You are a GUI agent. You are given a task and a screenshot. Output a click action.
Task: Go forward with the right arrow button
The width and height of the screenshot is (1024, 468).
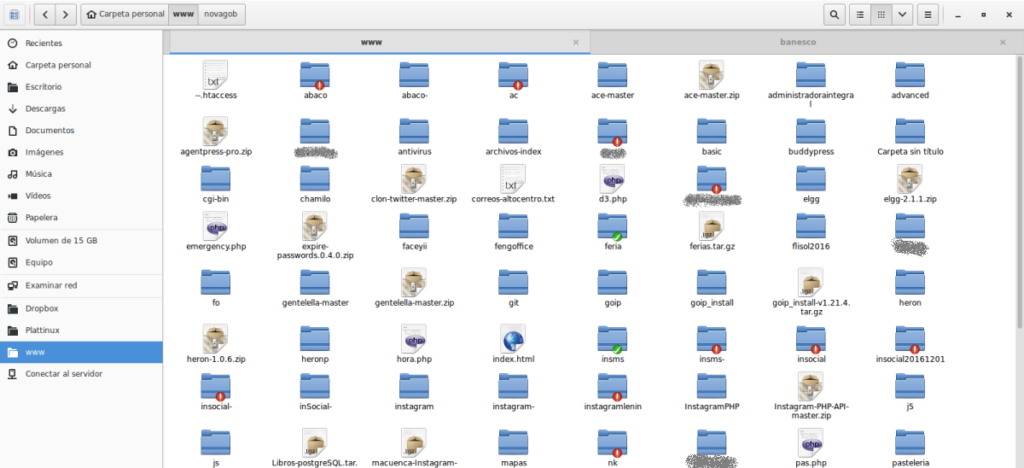point(66,14)
